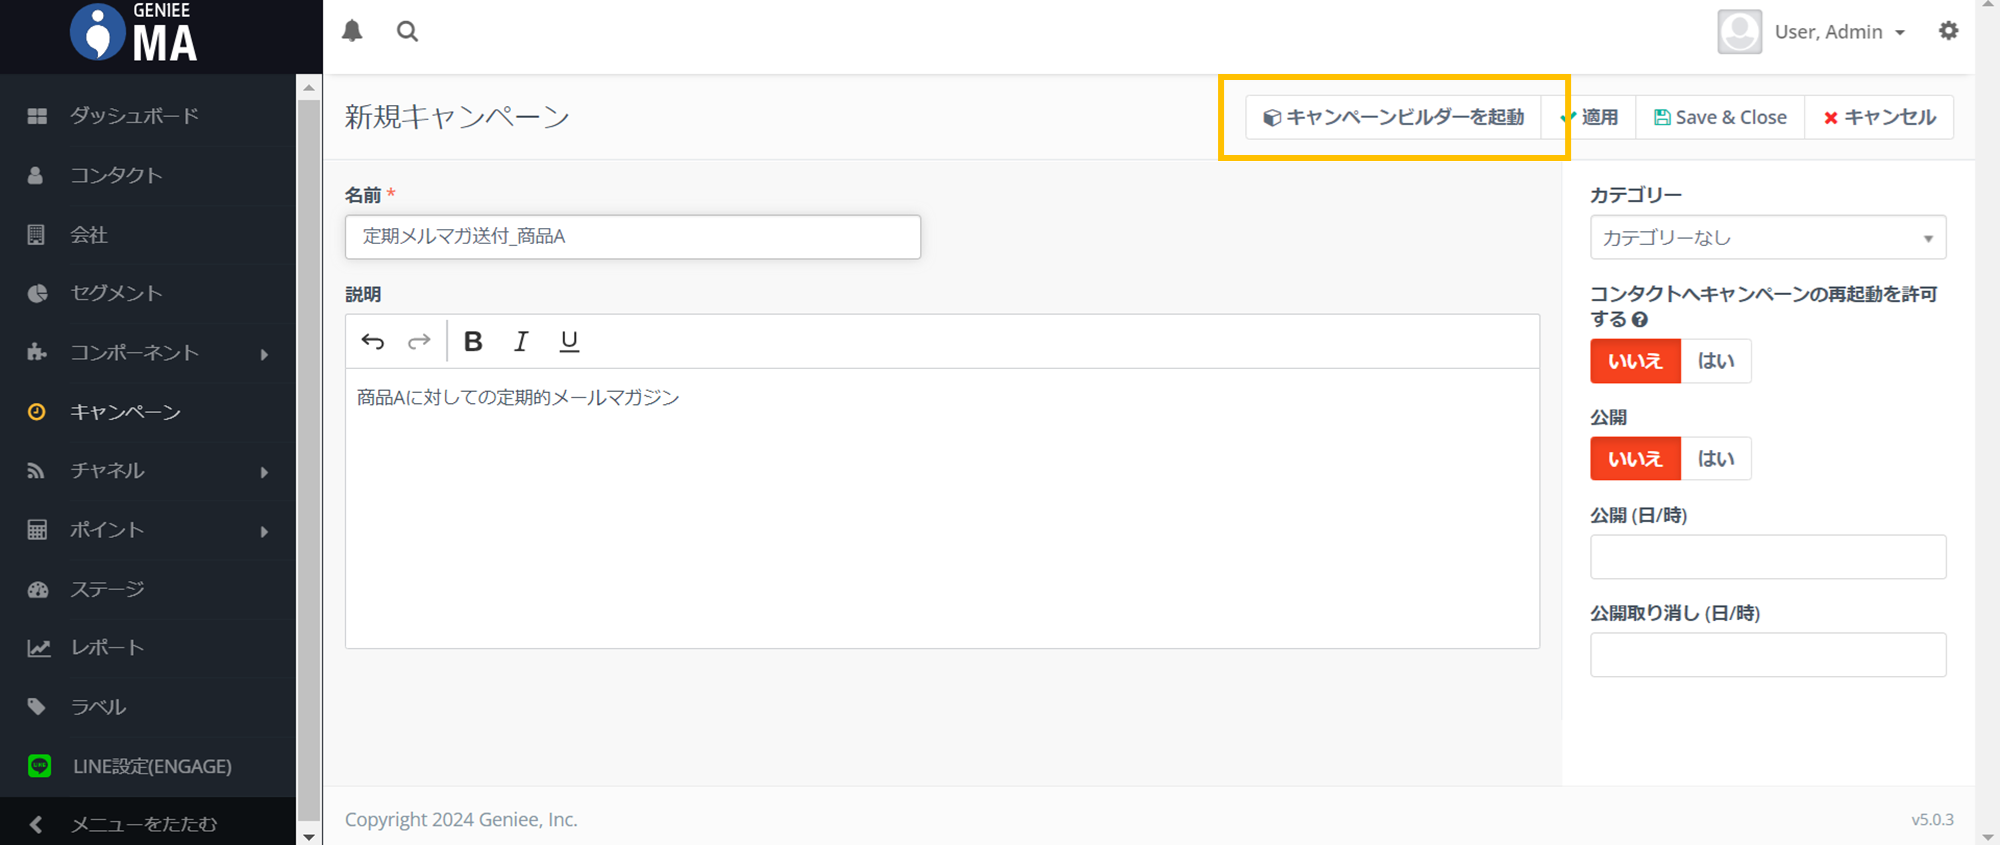The height and width of the screenshot is (845, 2000).
Task: Open the settings gear icon
Action: [1948, 31]
